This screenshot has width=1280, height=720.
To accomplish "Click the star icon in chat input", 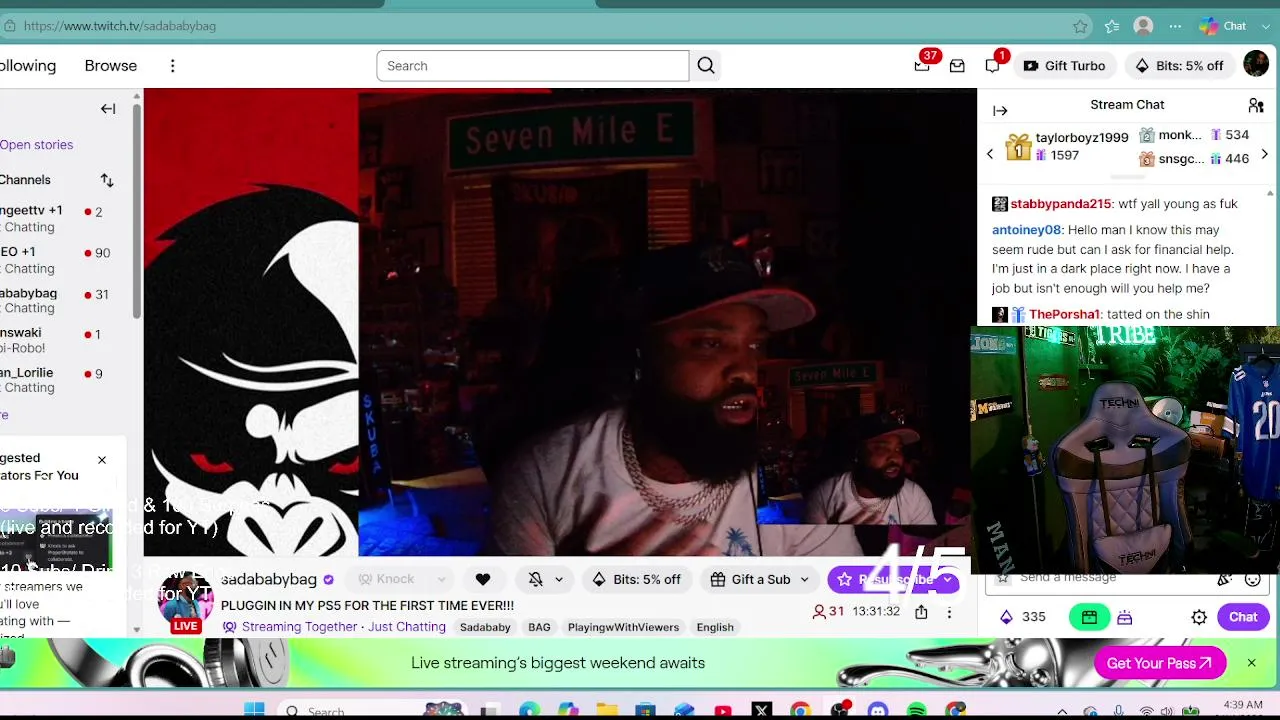I will 1003,578.
